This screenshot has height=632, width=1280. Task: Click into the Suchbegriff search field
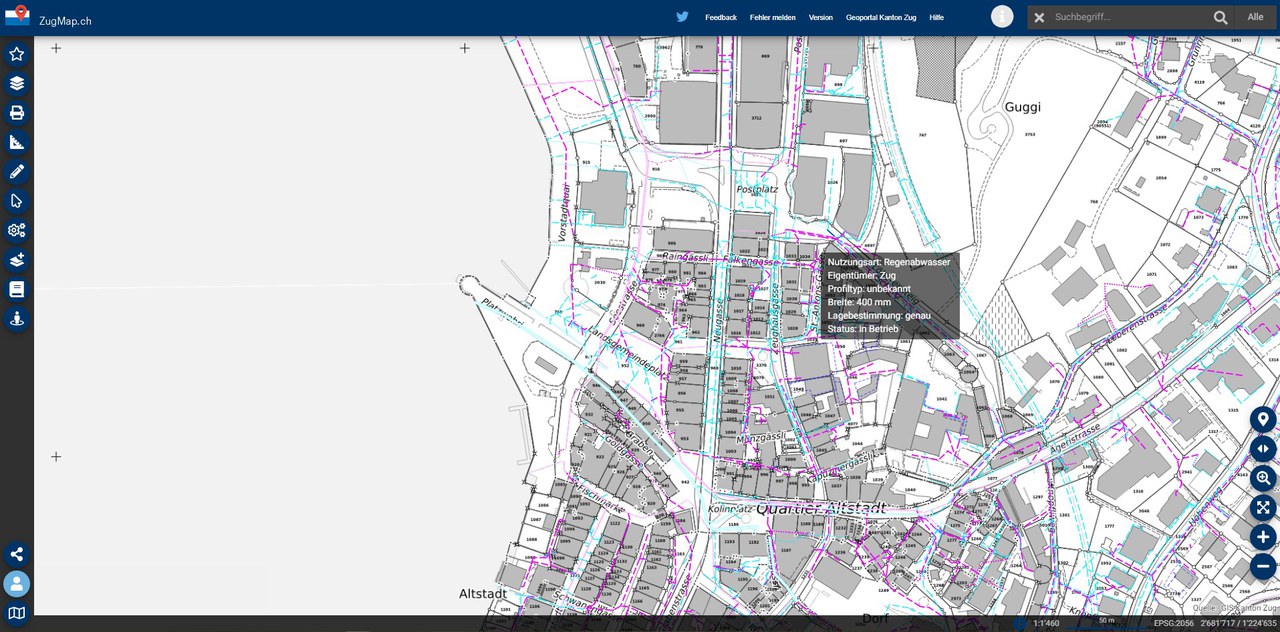click(x=1128, y=17)
